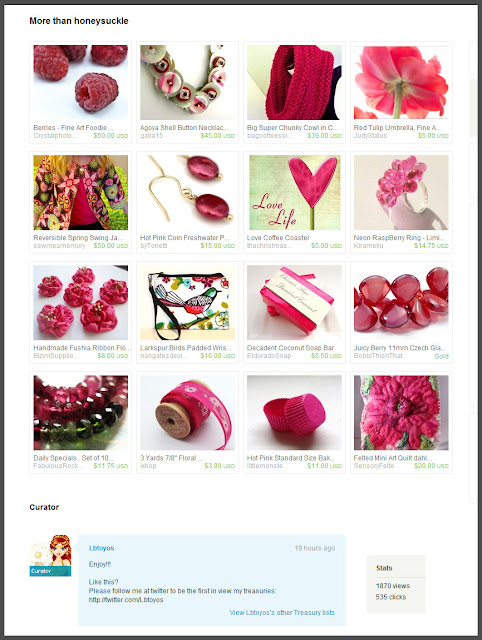Open the raspberries Berries photo thumbnail
Viewport: 482px width, 640px height.
tap(80, 82)
